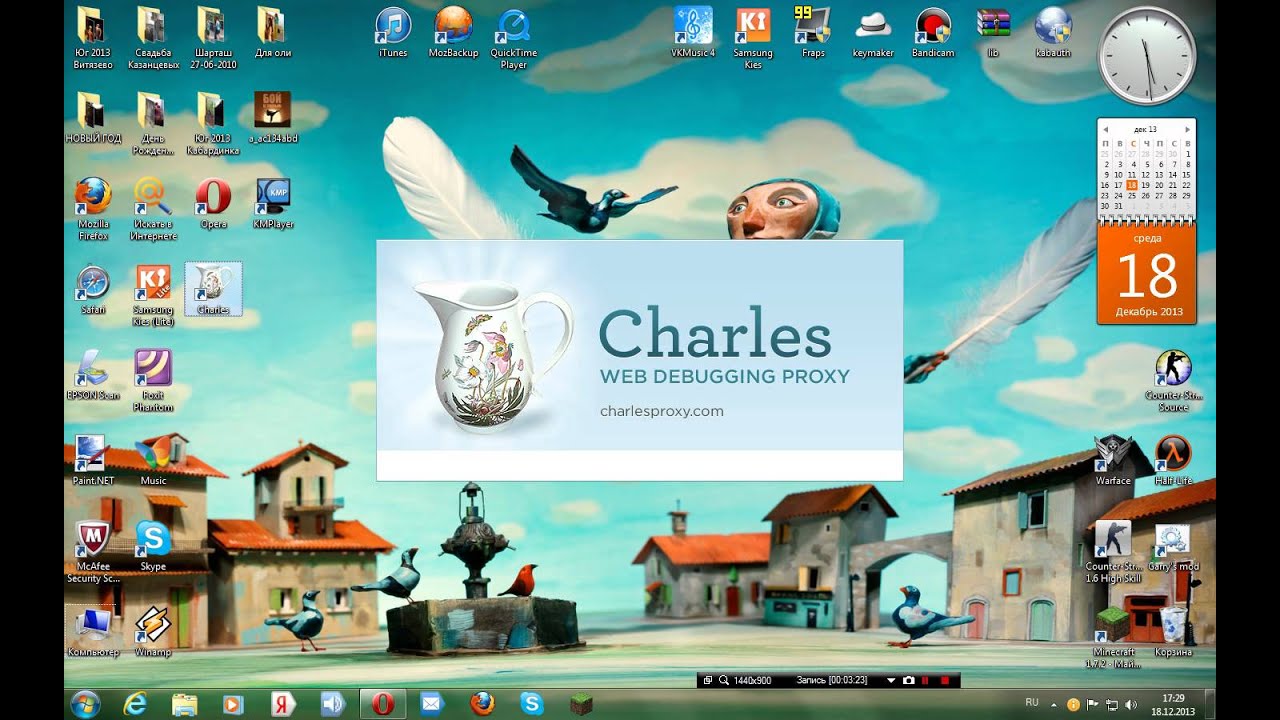The height and width of the screenshot is (720, 1280).
Task: Select the EPSON Scan desktop shortcut
Action: tap(93, 376)
